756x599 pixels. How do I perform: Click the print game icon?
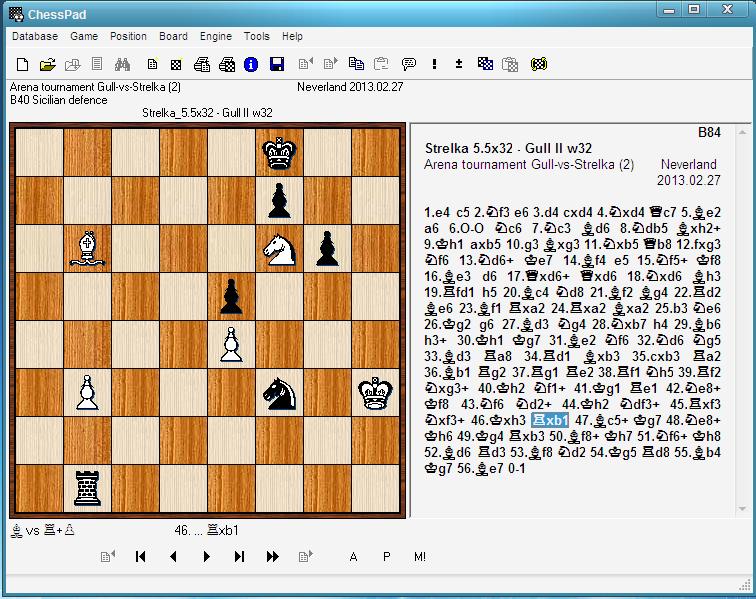click(201, 65)
